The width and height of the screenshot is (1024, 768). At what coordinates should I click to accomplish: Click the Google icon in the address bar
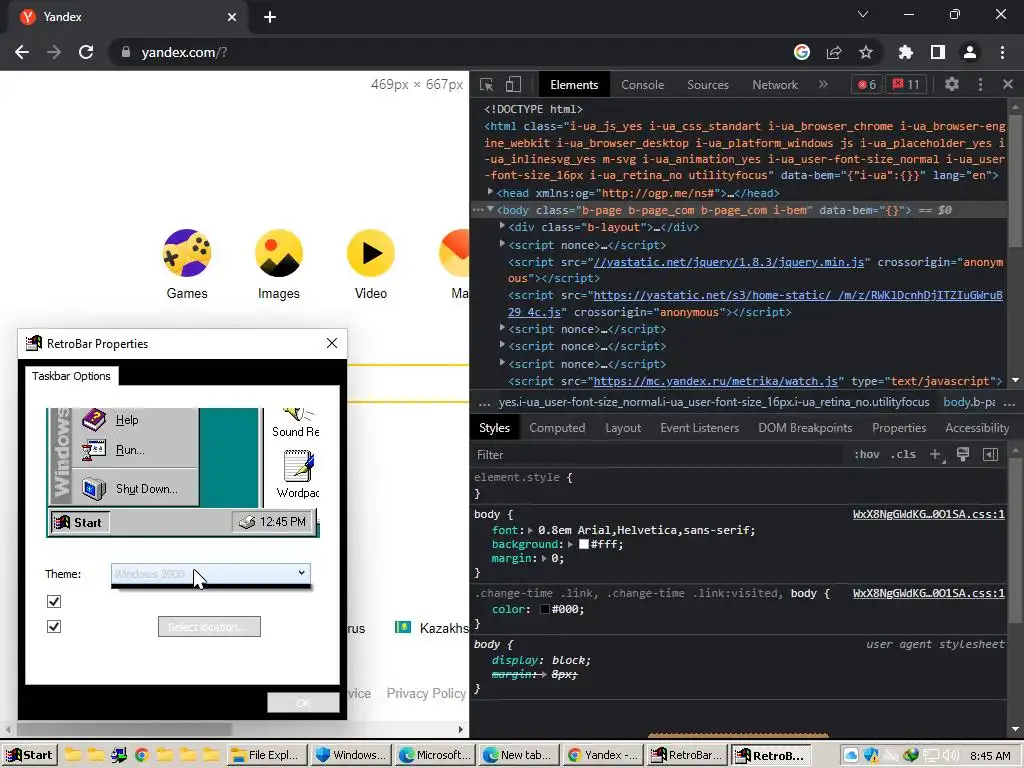(x=802, y=52)
